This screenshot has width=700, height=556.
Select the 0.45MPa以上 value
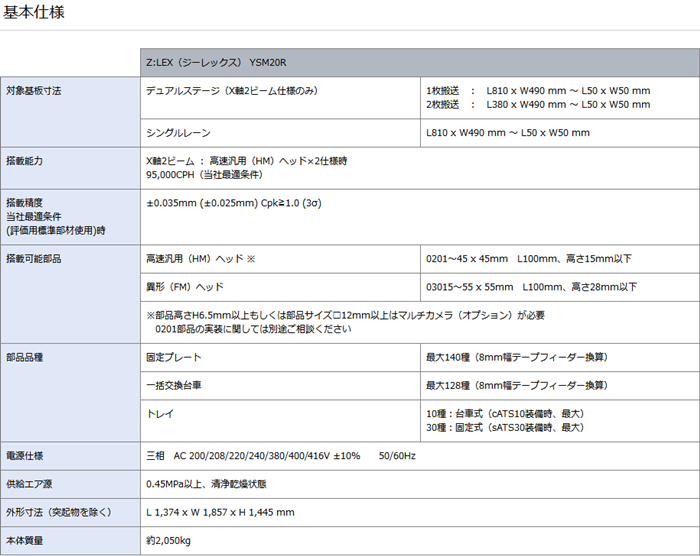(206, 484)
